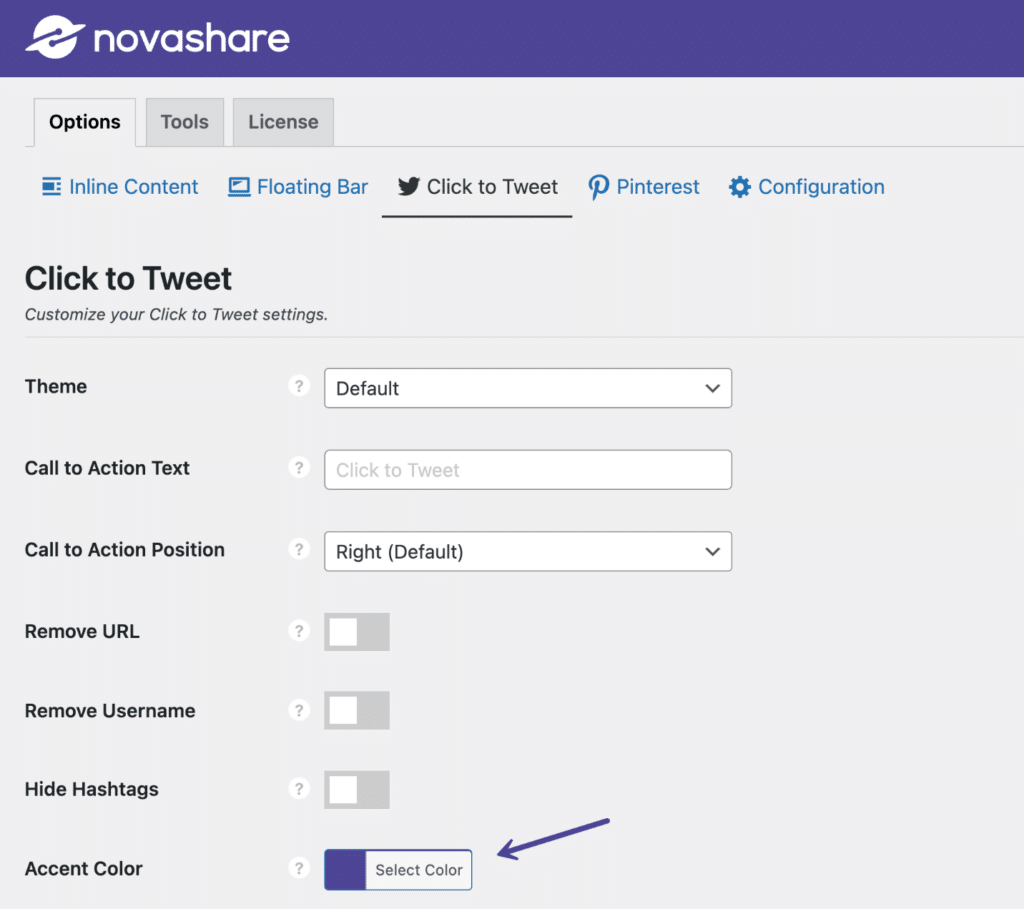The height and width of the screenshot is (909, 1024).
Task: Click the purple accent color swatch
Action: coord(345,870)
